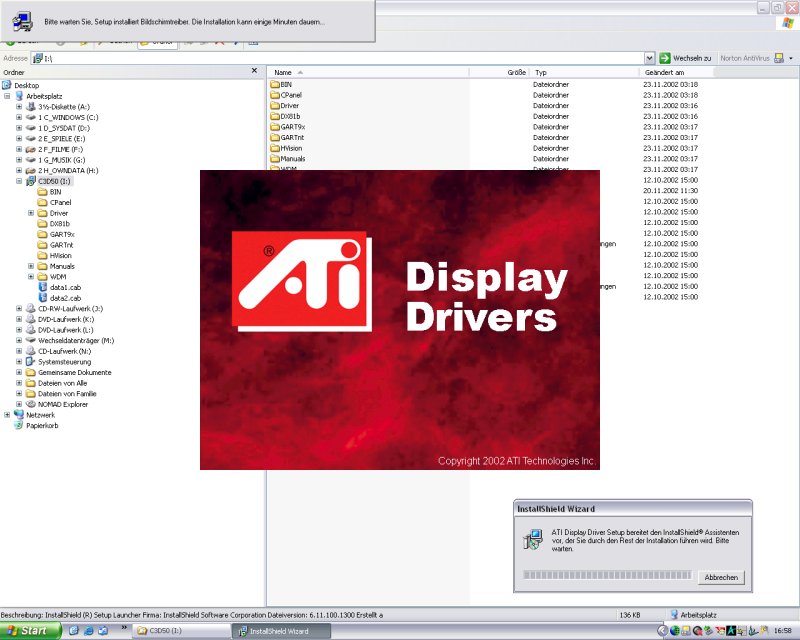Cancel setup with the Abbrechen button
Viewport: 800px width, 640px height.
[x=721, y=577]
